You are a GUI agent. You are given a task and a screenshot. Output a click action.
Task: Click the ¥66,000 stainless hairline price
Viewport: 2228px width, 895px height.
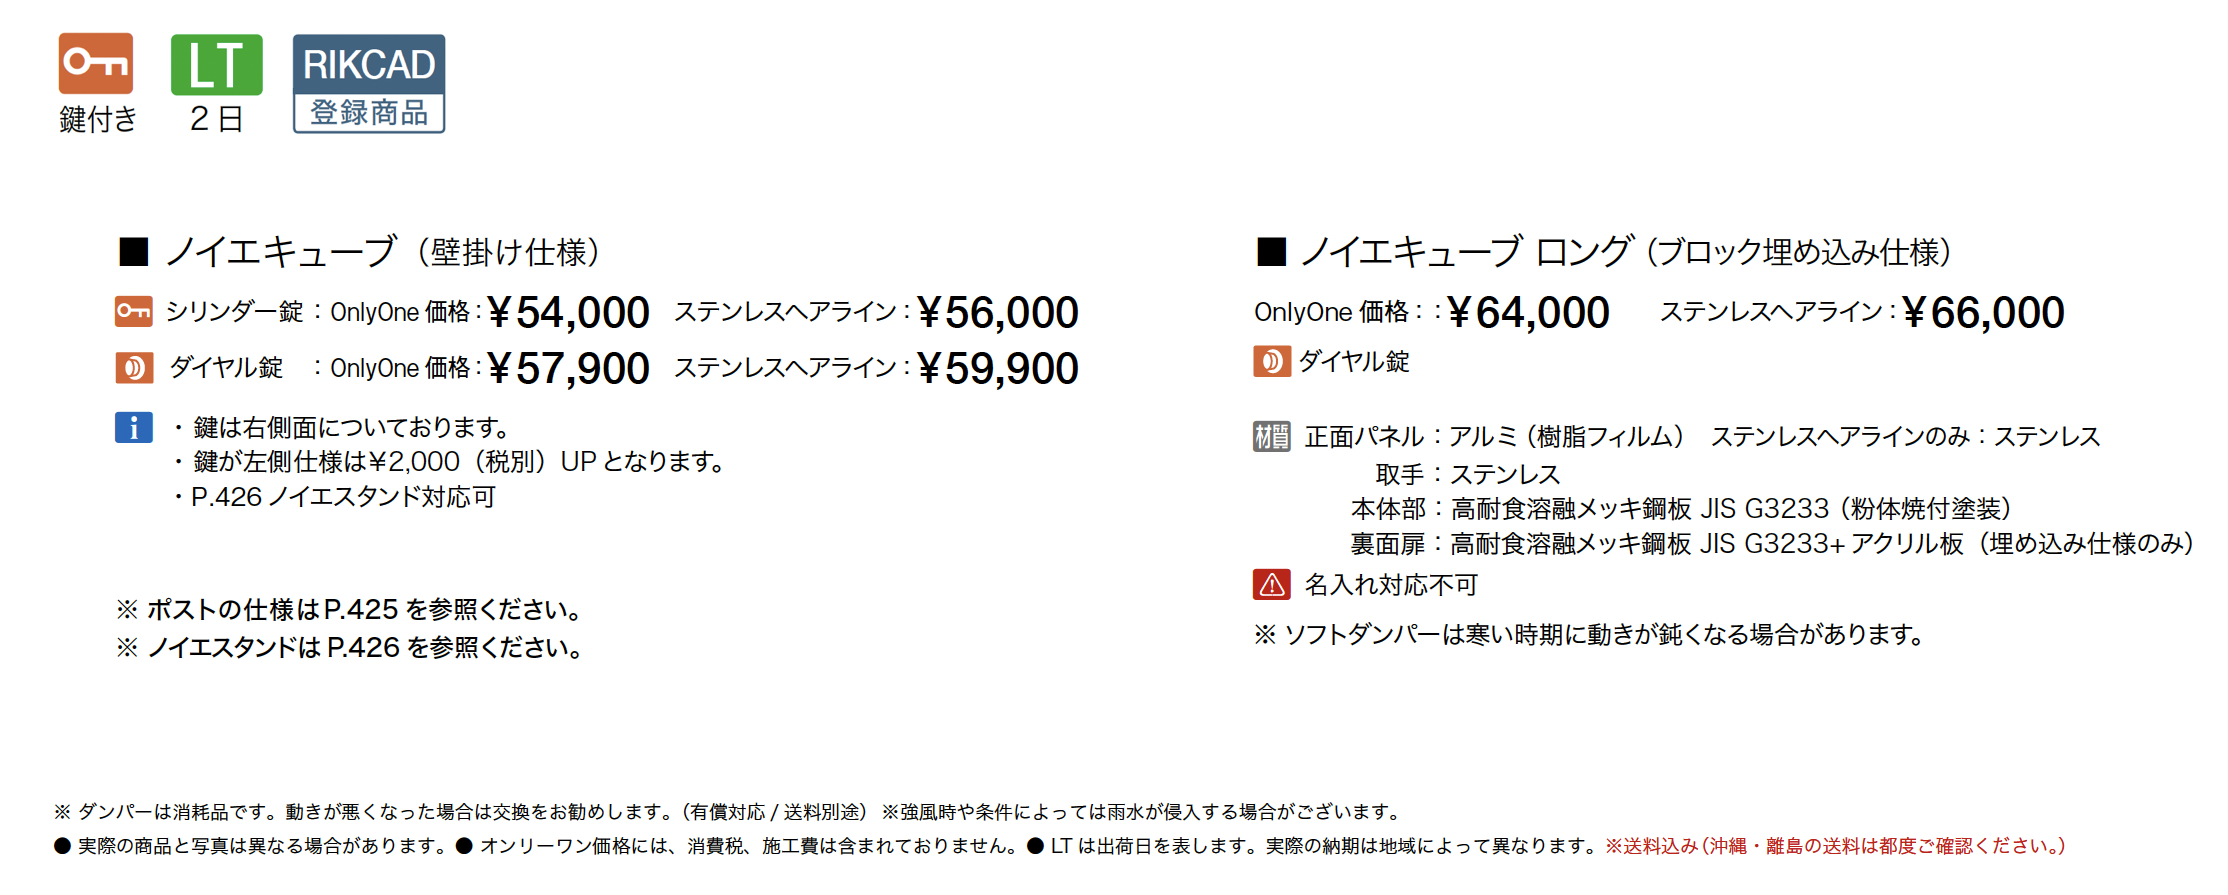coord(1983,313)
